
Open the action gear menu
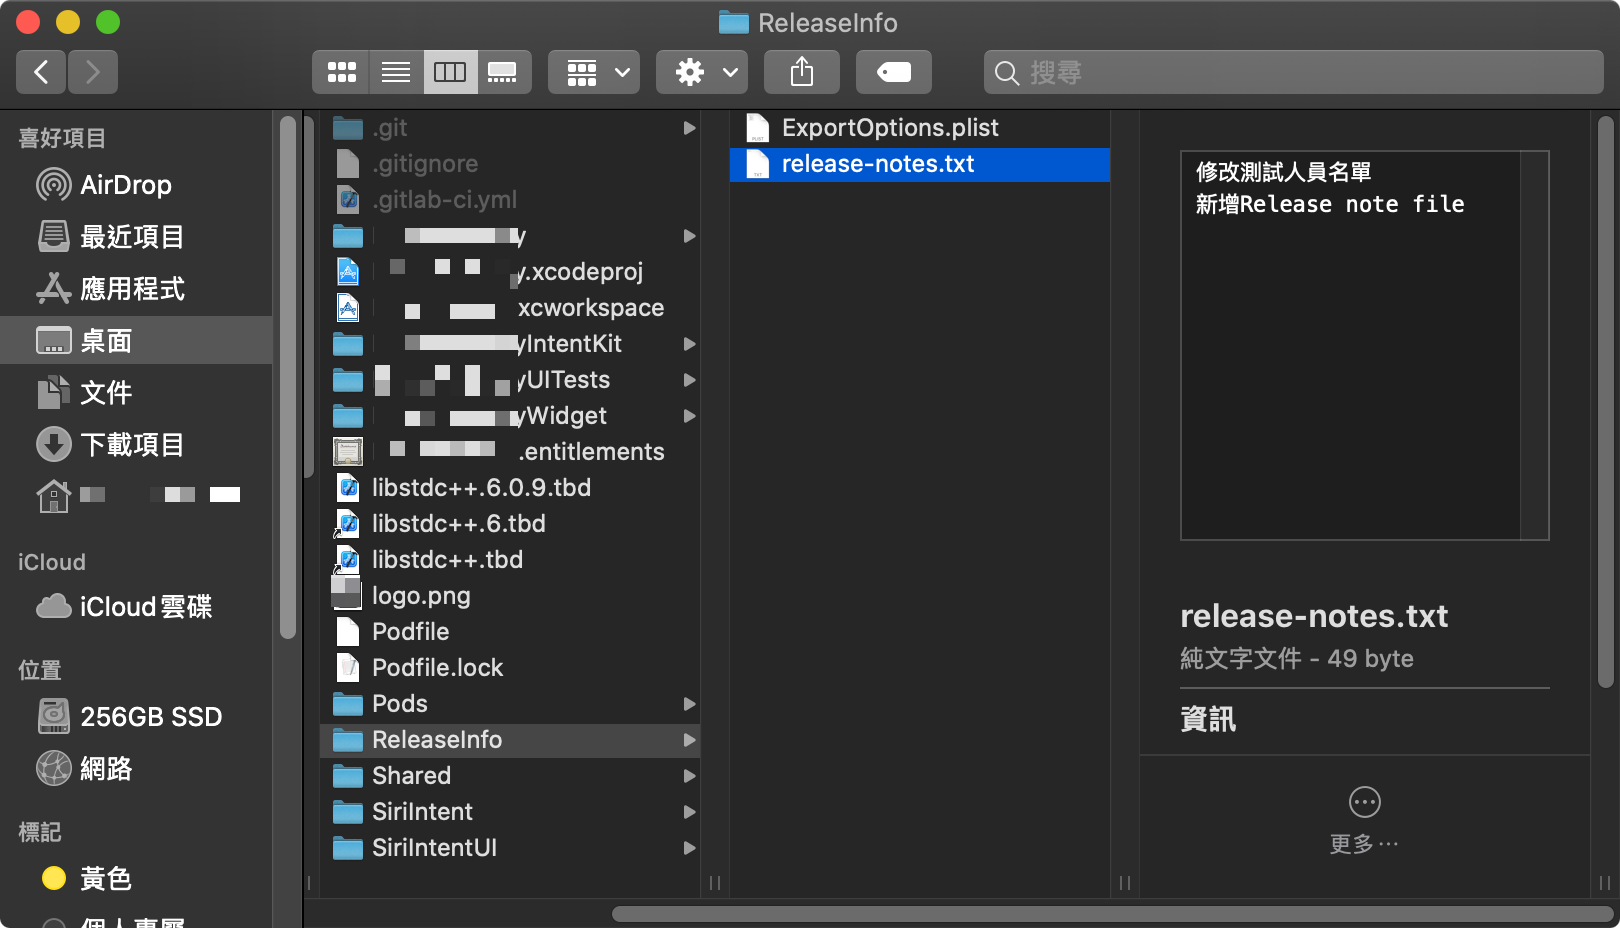702,72
